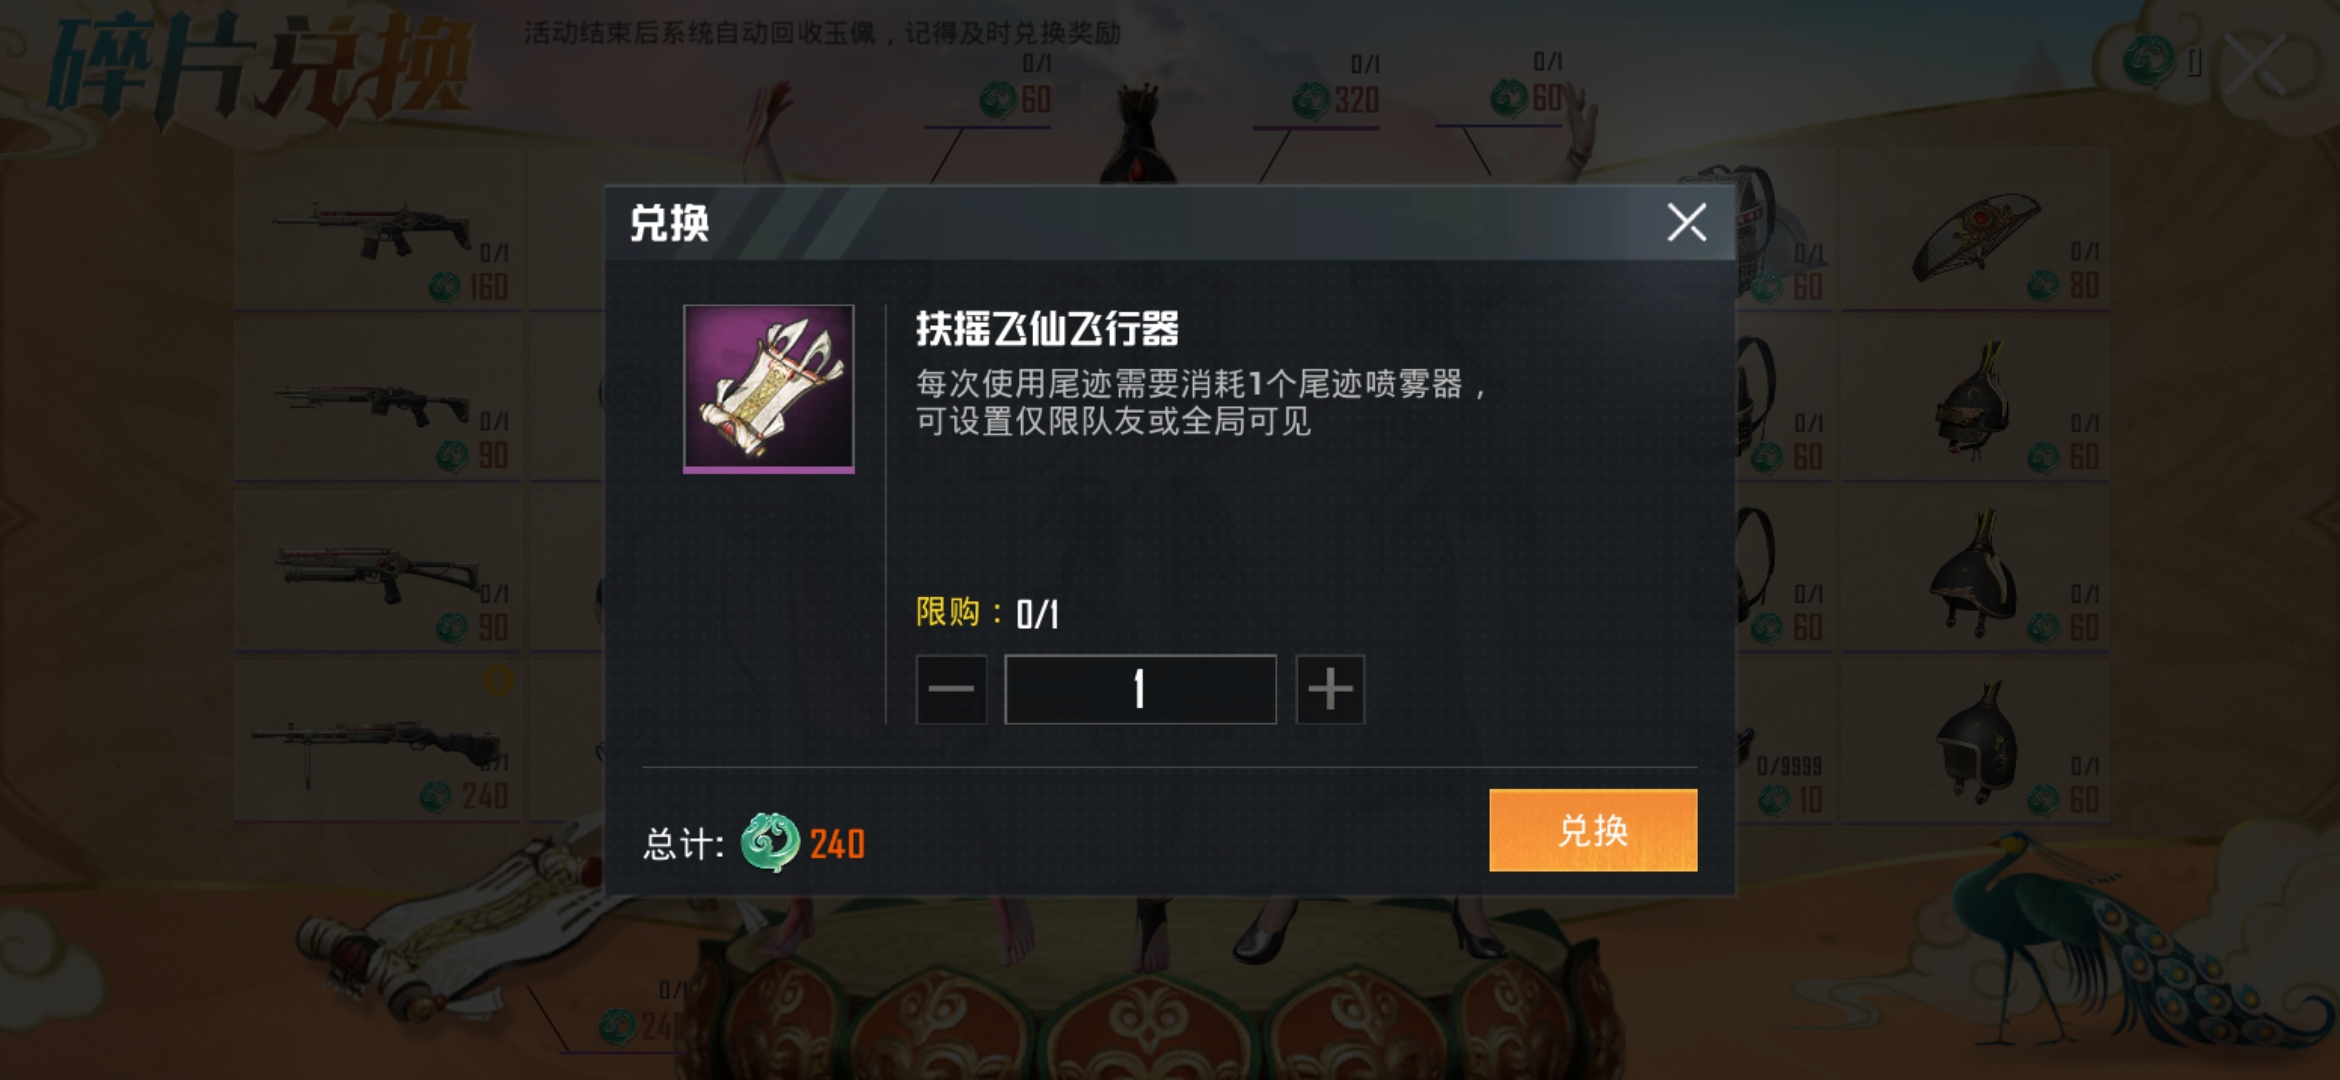Increase exchange quantity with plus button
The width and height of the screenshot is (2340, 1080).
(1330, 689)
